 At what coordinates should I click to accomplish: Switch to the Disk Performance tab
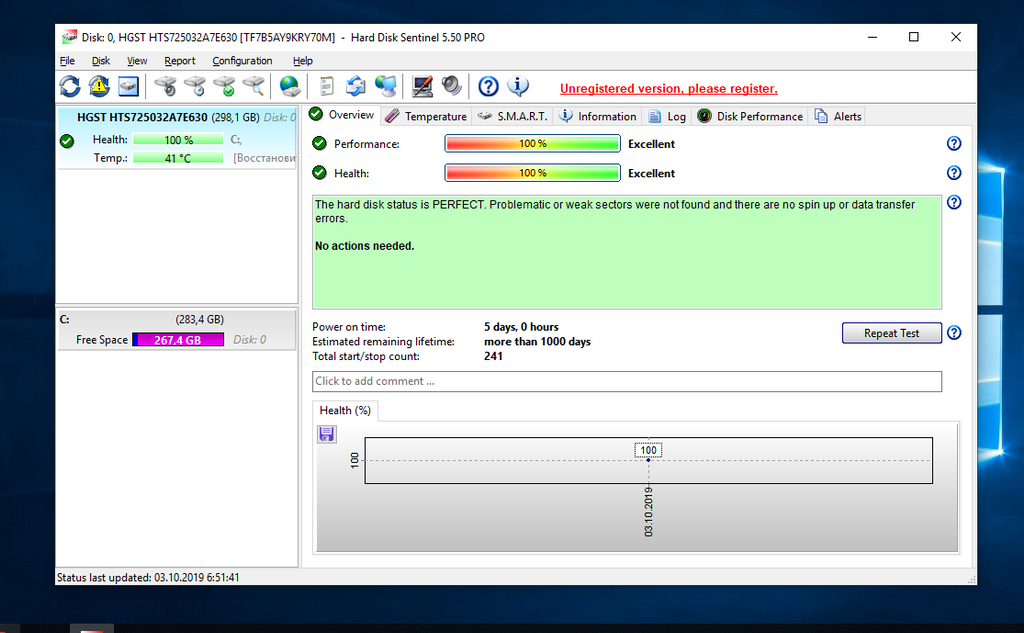tap(750, 116)
